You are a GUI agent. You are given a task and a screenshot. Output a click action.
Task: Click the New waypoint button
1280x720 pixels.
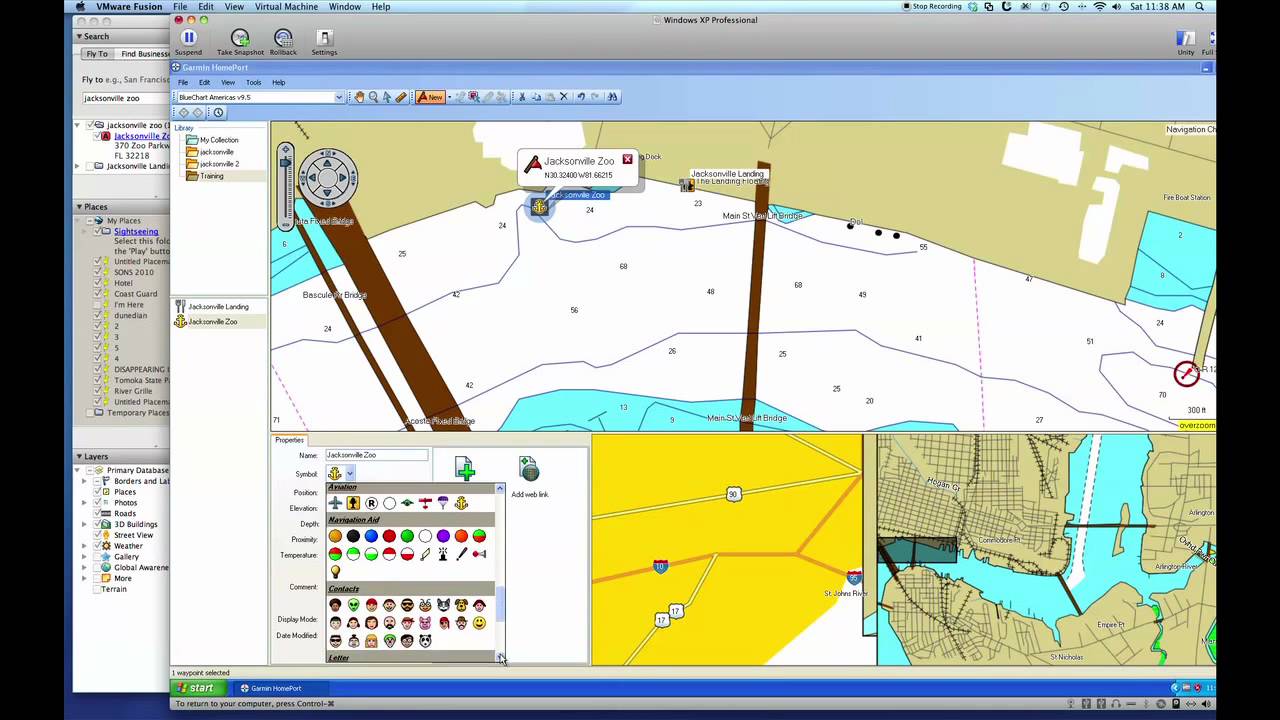pyautogui.click(x=430, y=97)
